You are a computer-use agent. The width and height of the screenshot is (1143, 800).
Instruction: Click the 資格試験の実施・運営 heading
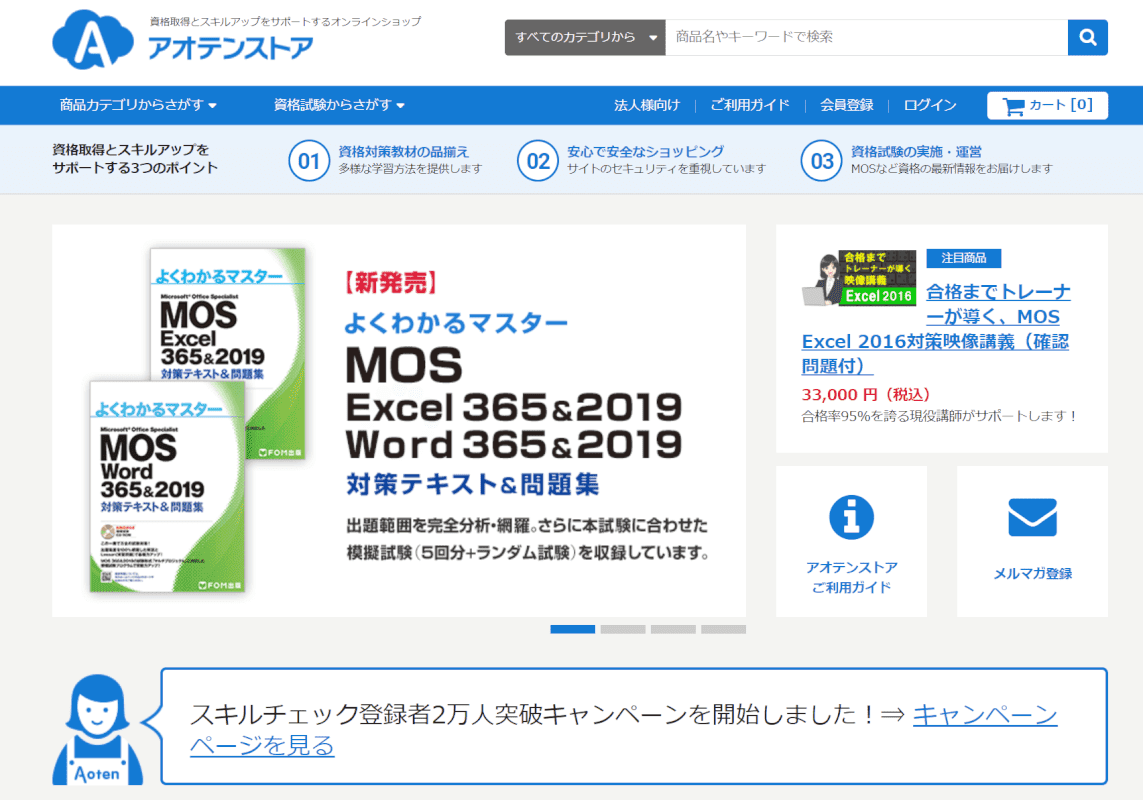[x=916, y=152]
